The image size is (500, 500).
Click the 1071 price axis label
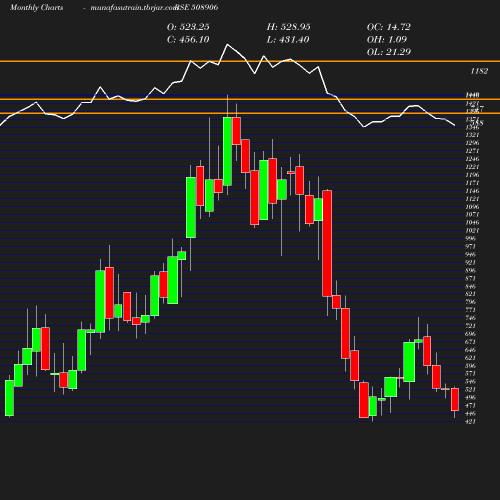tap(472, 215)
